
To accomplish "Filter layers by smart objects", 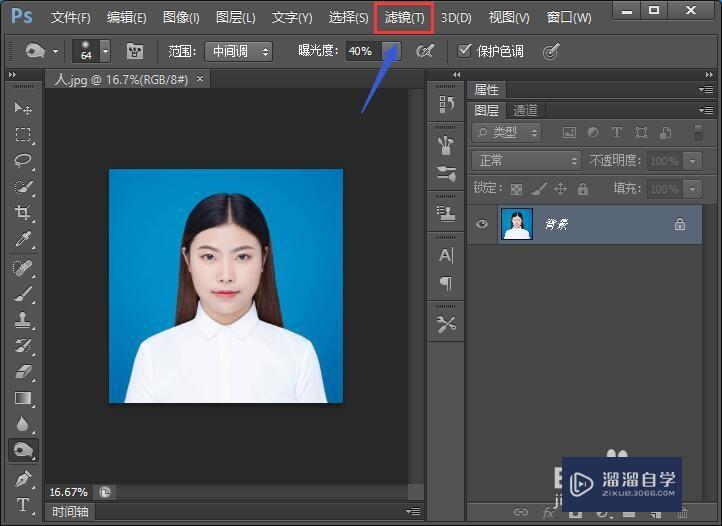I will coord(665,133).
